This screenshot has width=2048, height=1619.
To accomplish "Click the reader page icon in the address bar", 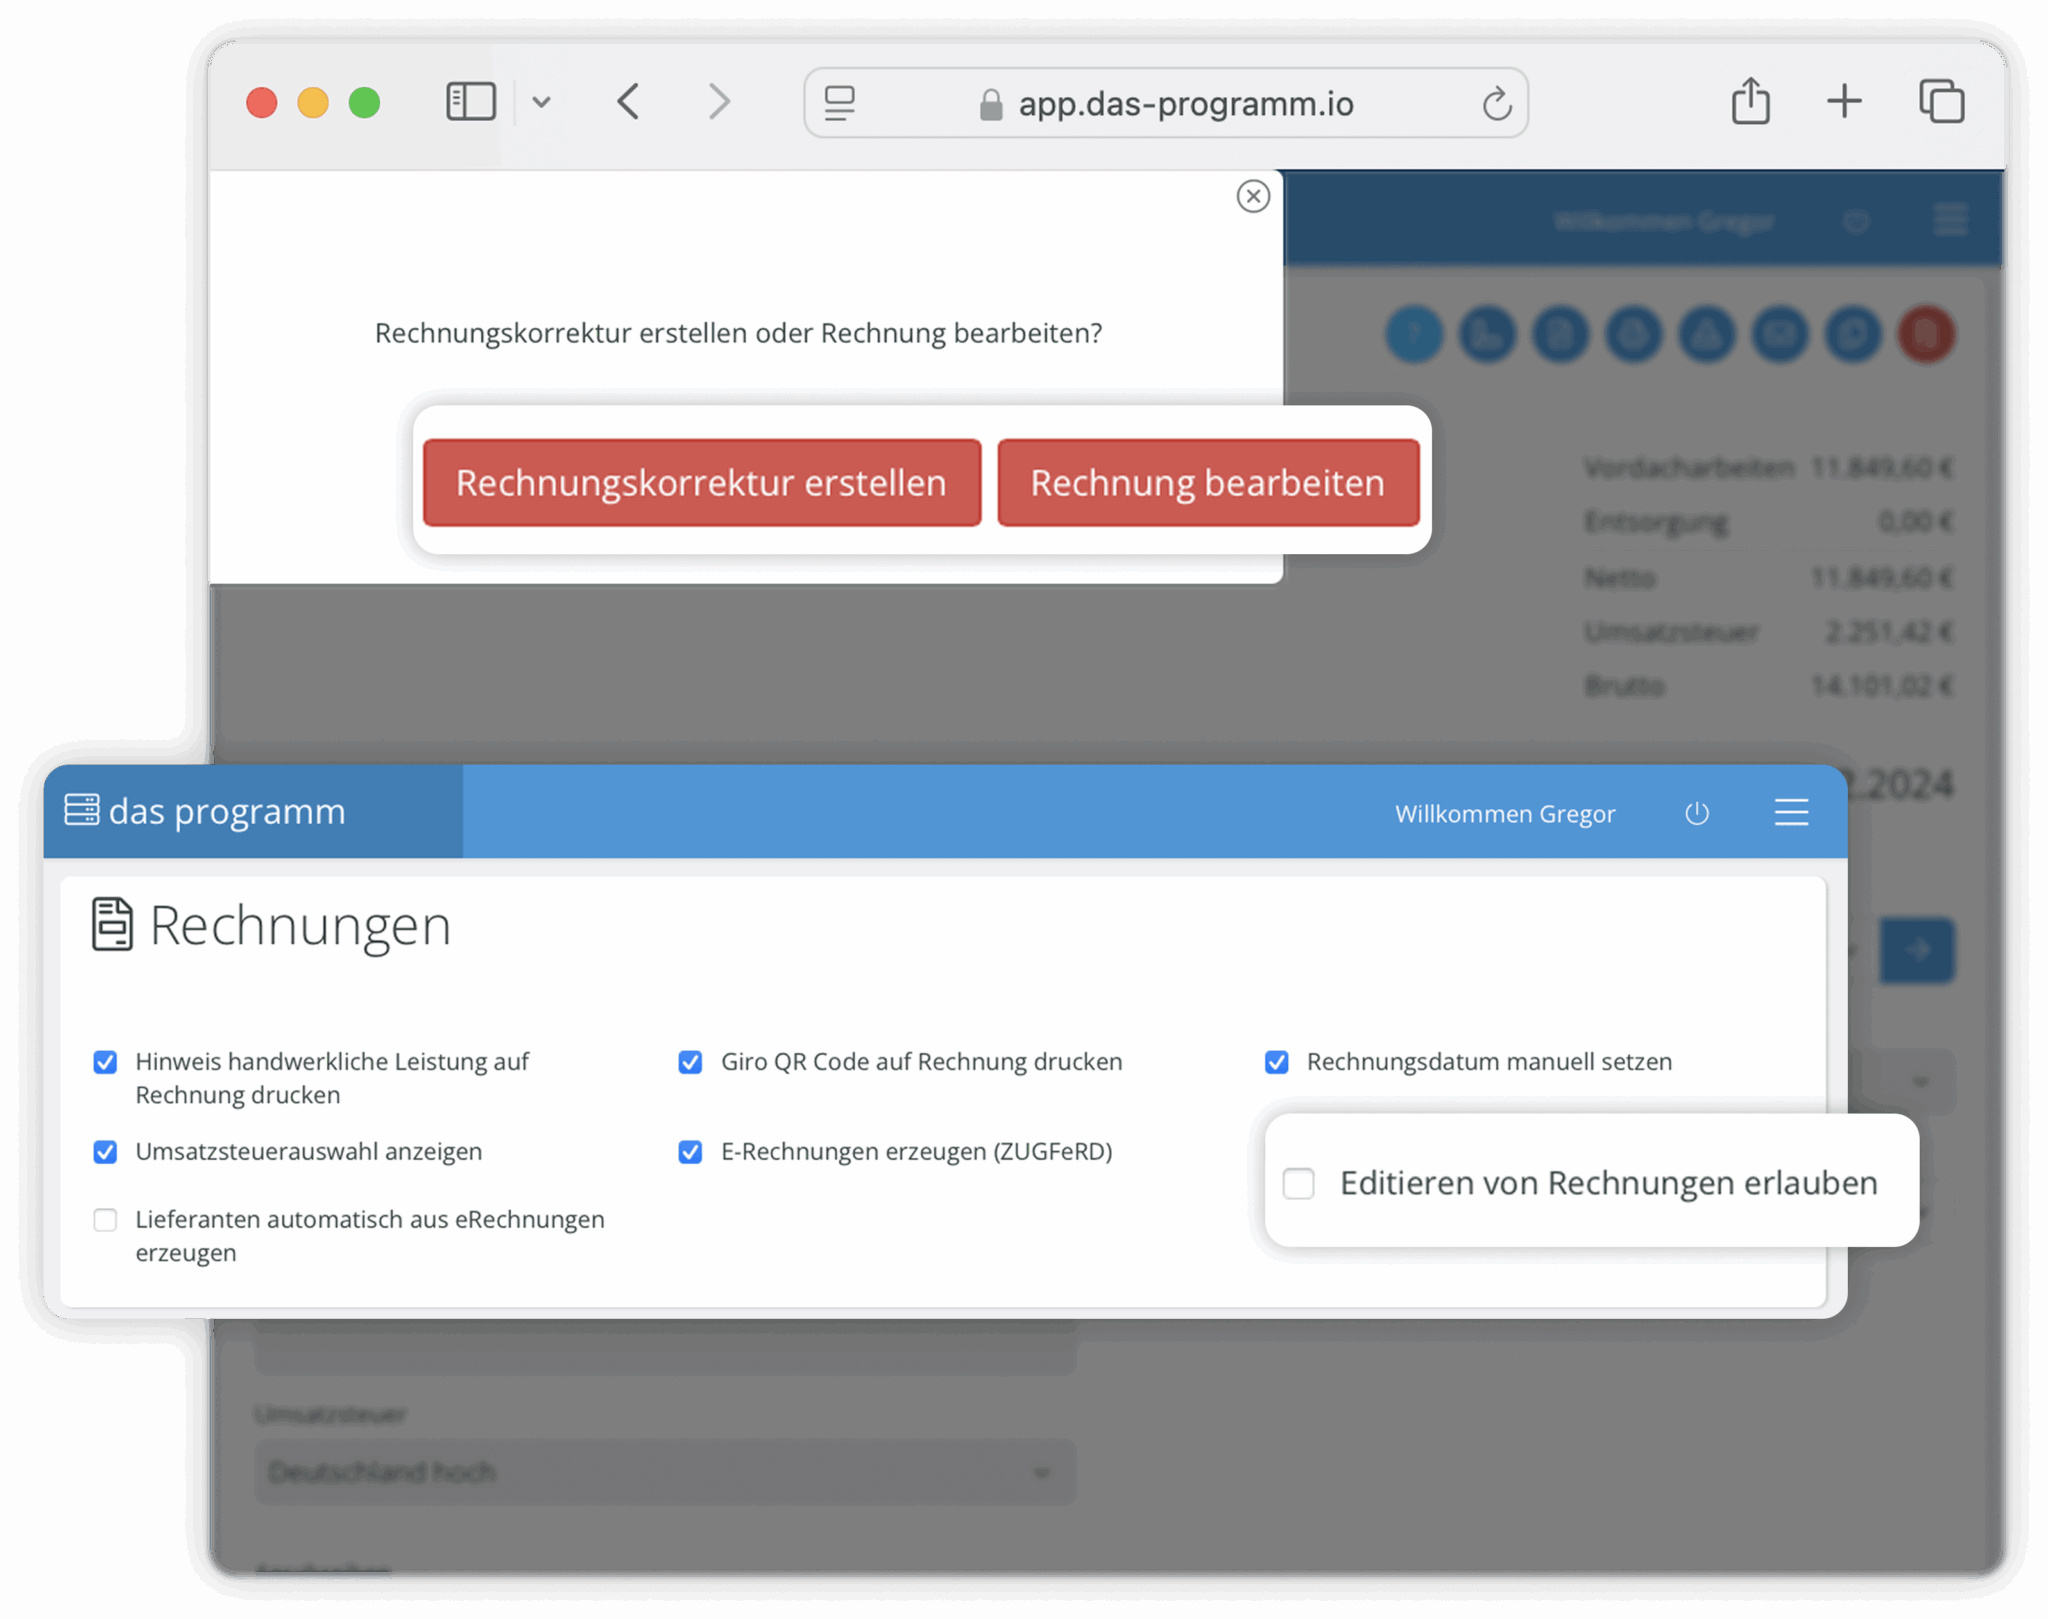I will click(x=839, y=103).
